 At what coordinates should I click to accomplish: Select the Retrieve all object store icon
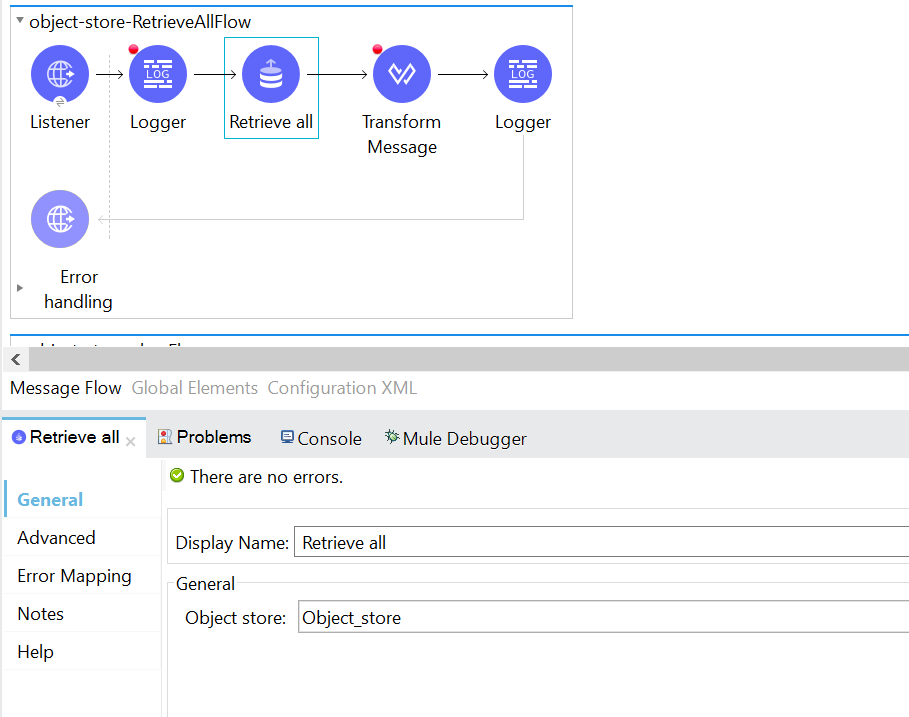pos(271,75)
